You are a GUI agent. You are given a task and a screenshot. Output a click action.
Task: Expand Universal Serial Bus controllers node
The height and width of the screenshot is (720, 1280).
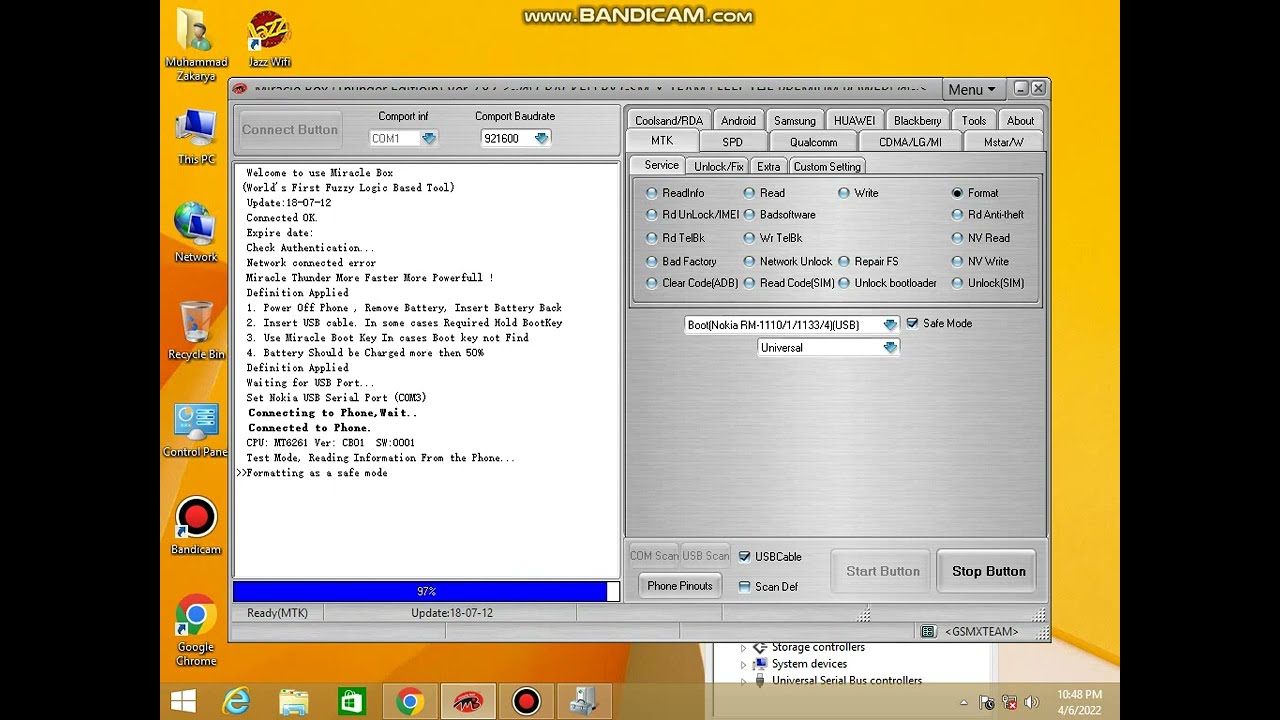[x=743, y=681]
